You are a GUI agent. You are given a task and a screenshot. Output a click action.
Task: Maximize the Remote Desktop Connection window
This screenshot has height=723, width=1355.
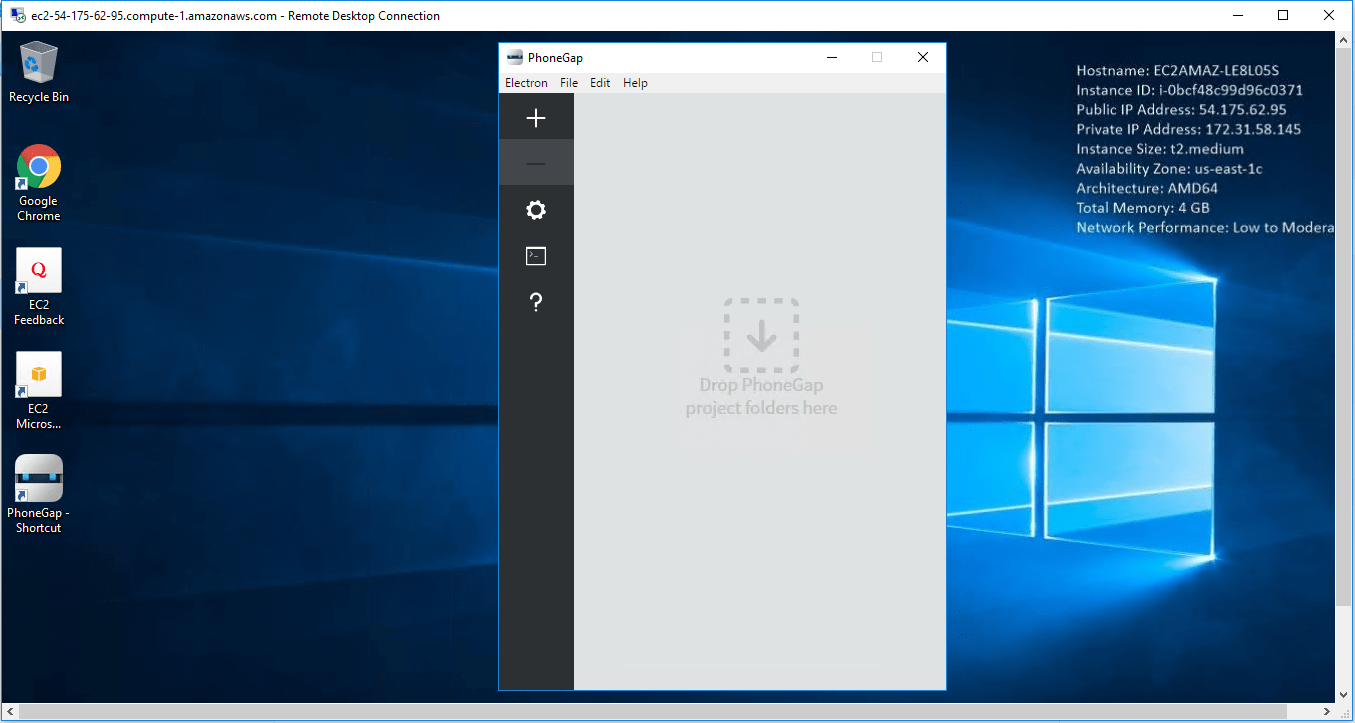point(1283,15)
